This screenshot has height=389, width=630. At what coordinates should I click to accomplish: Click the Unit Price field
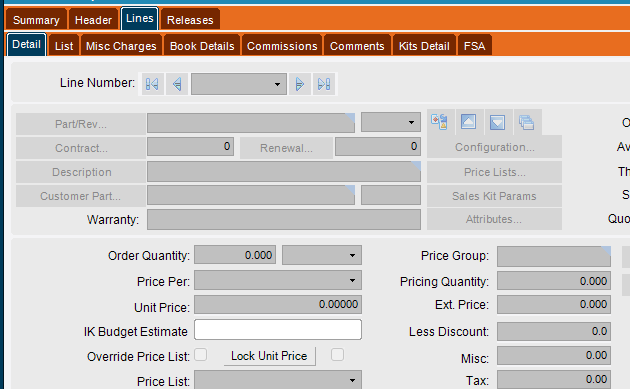[278, 304]
